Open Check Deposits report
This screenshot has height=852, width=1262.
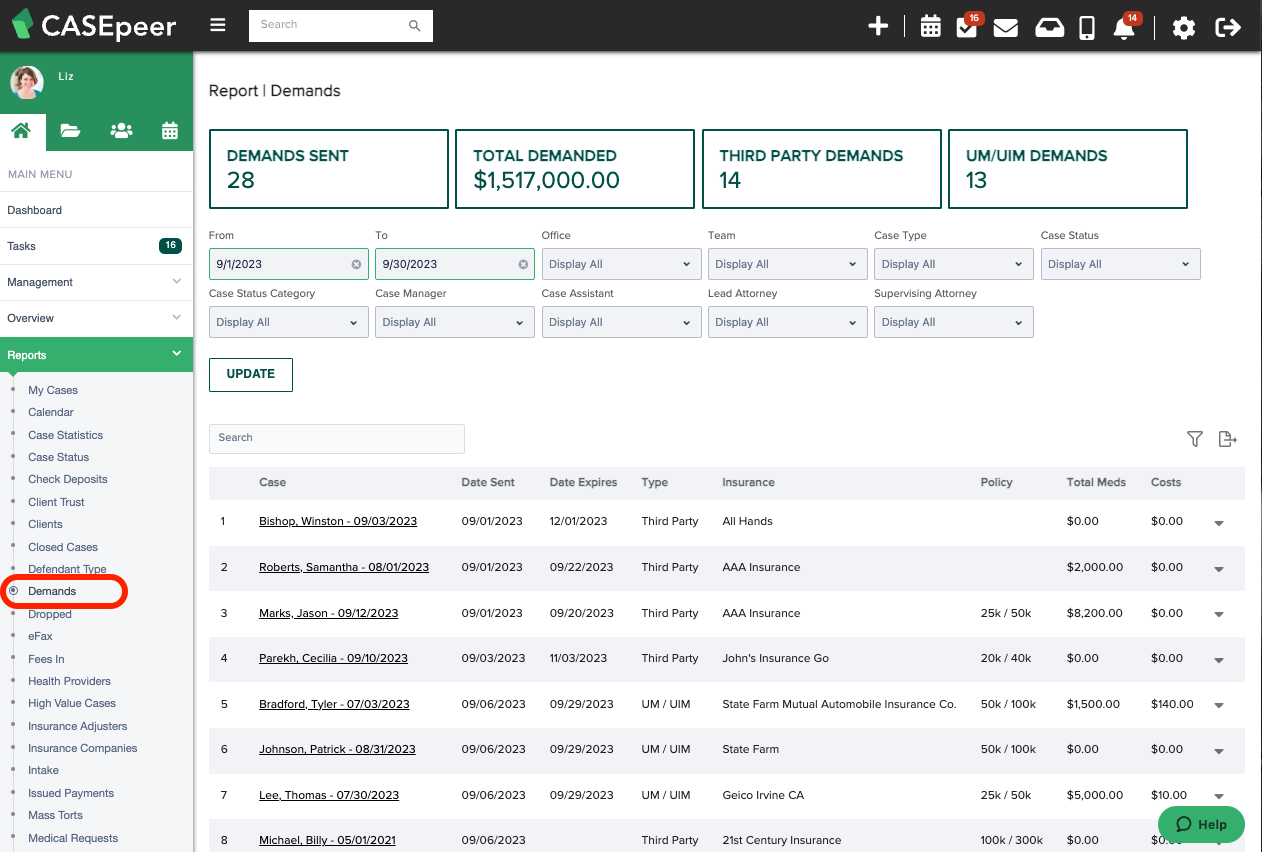tap(68, 479)
